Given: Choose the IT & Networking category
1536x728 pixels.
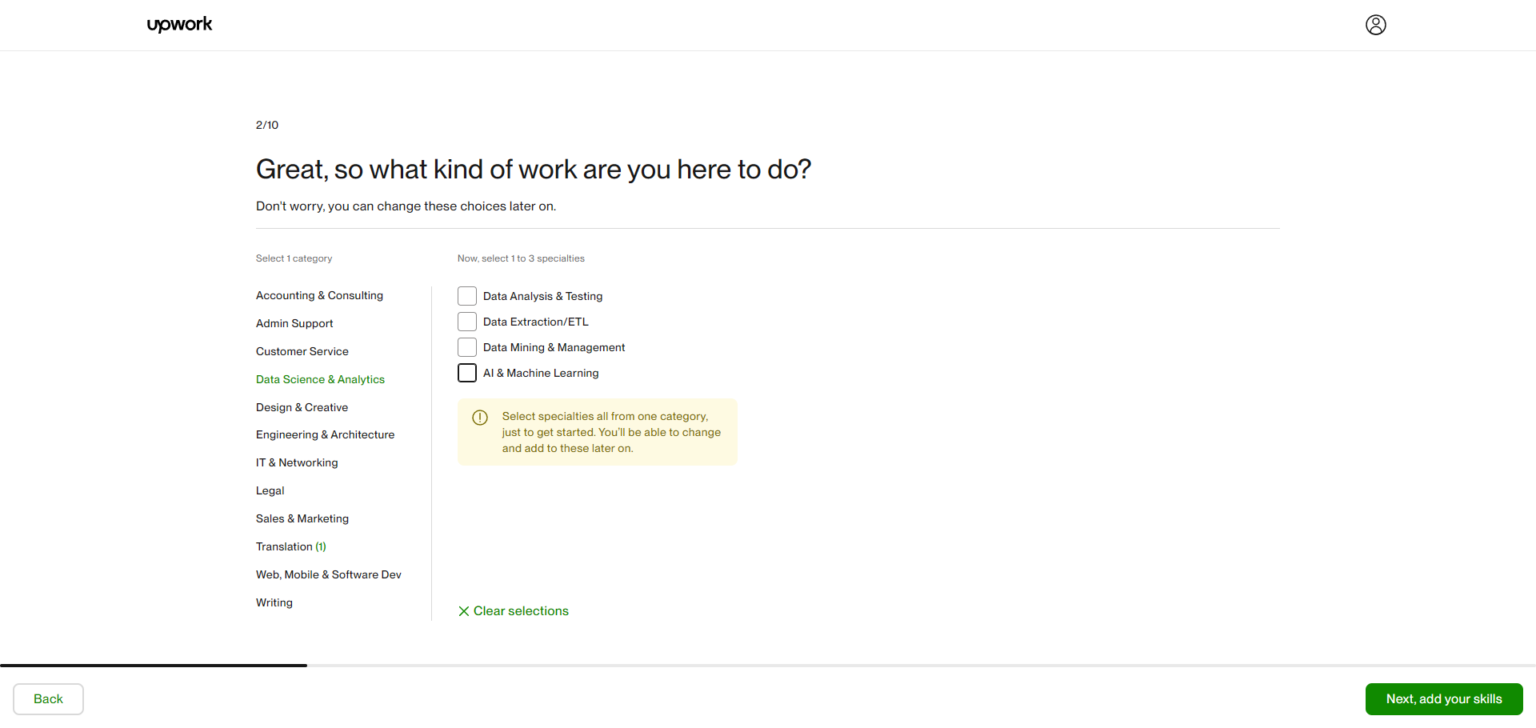Looking at the screenshot, I should coord(297,462).
